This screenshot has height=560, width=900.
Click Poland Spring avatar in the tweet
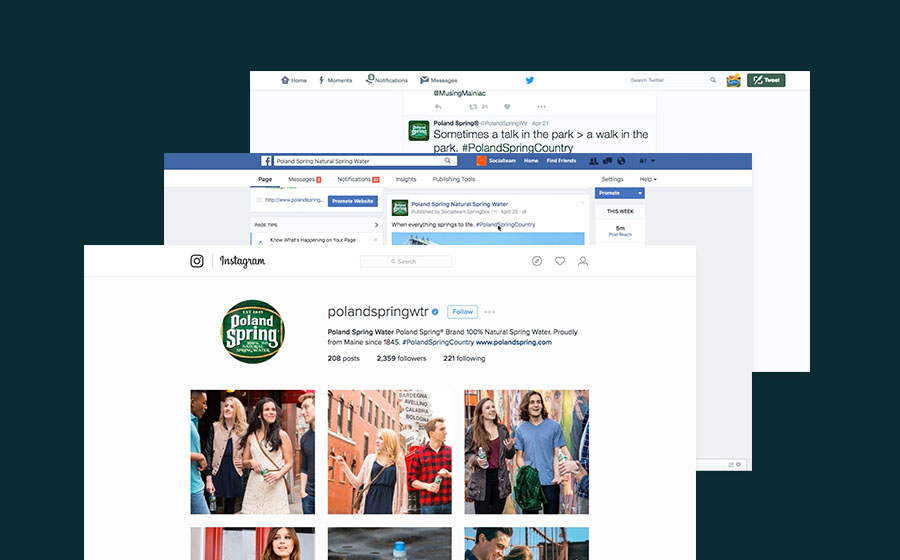418,130
